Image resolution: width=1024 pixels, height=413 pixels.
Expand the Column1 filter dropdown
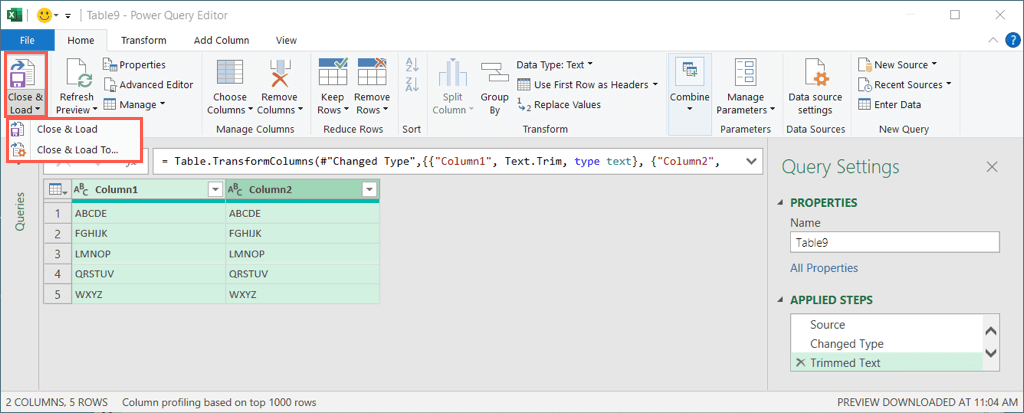click(x=214, y=190)
